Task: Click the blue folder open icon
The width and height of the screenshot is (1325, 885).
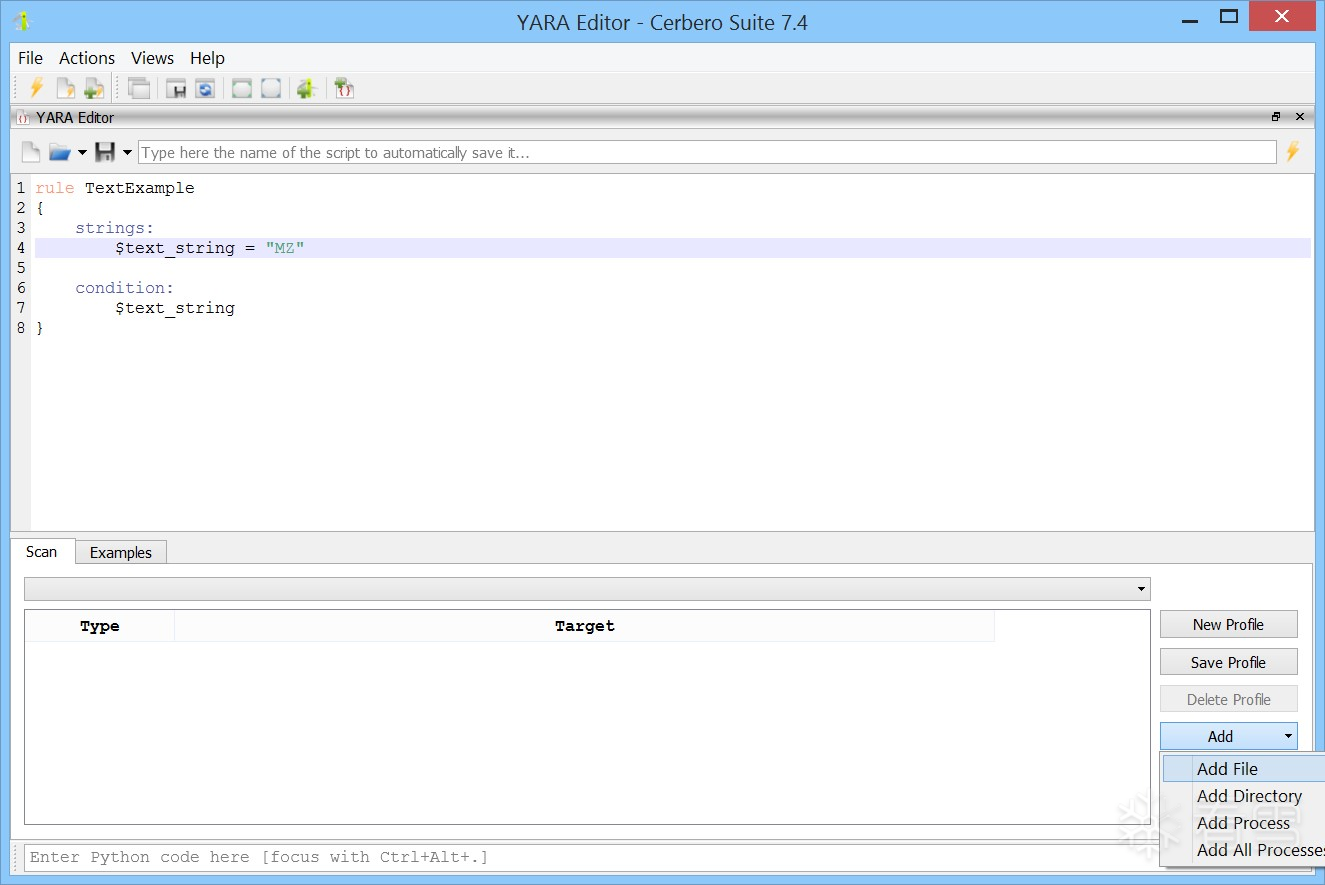Action: click(x=60, y=152)
